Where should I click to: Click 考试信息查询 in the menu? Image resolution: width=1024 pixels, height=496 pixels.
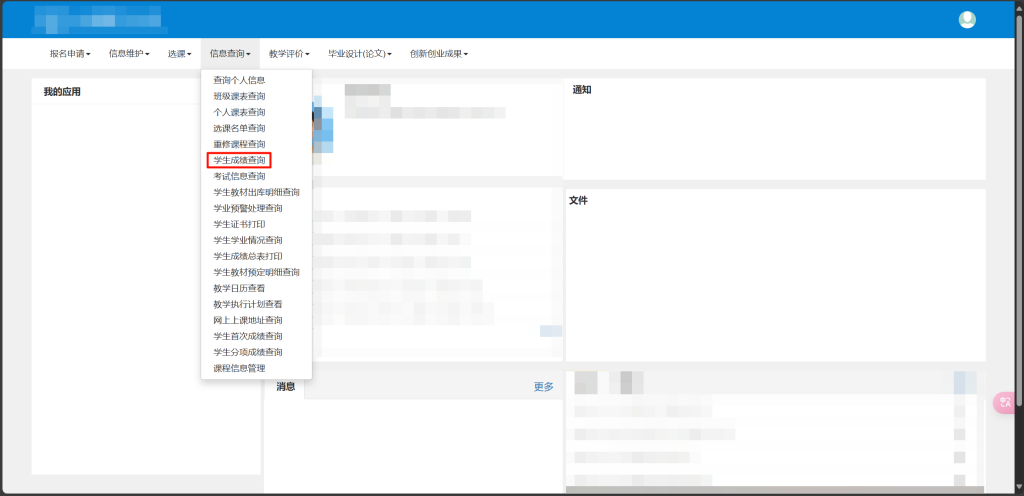239,176
